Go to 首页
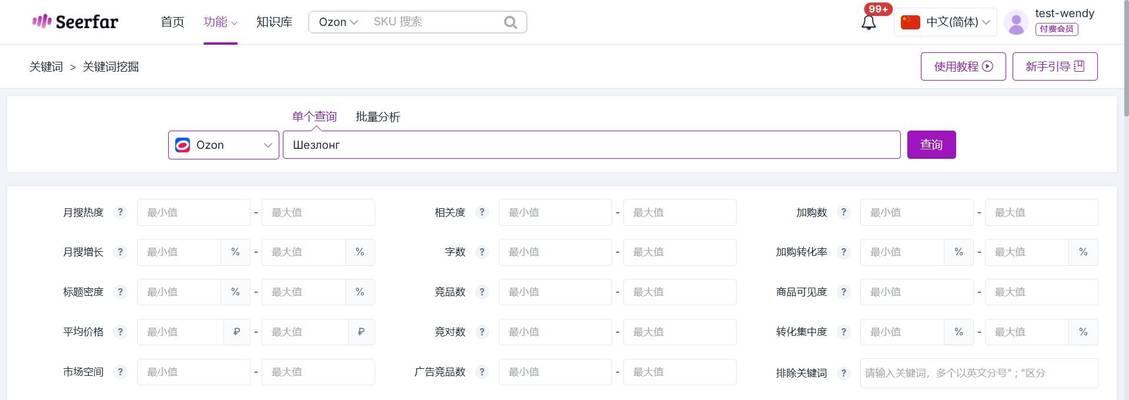The image size is (1129, 400). pyautogui.click(x=172, y=22)
